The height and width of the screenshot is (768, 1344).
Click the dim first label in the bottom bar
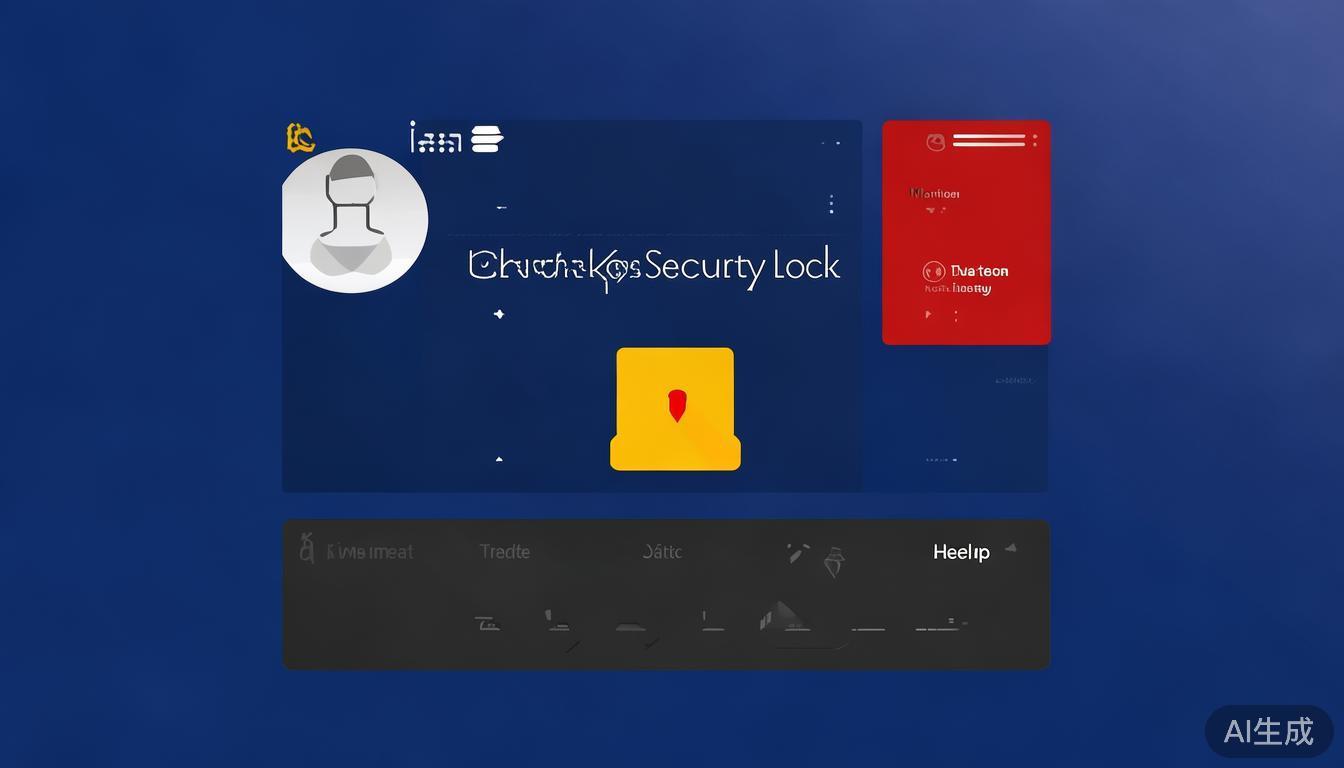click(369, 551)
